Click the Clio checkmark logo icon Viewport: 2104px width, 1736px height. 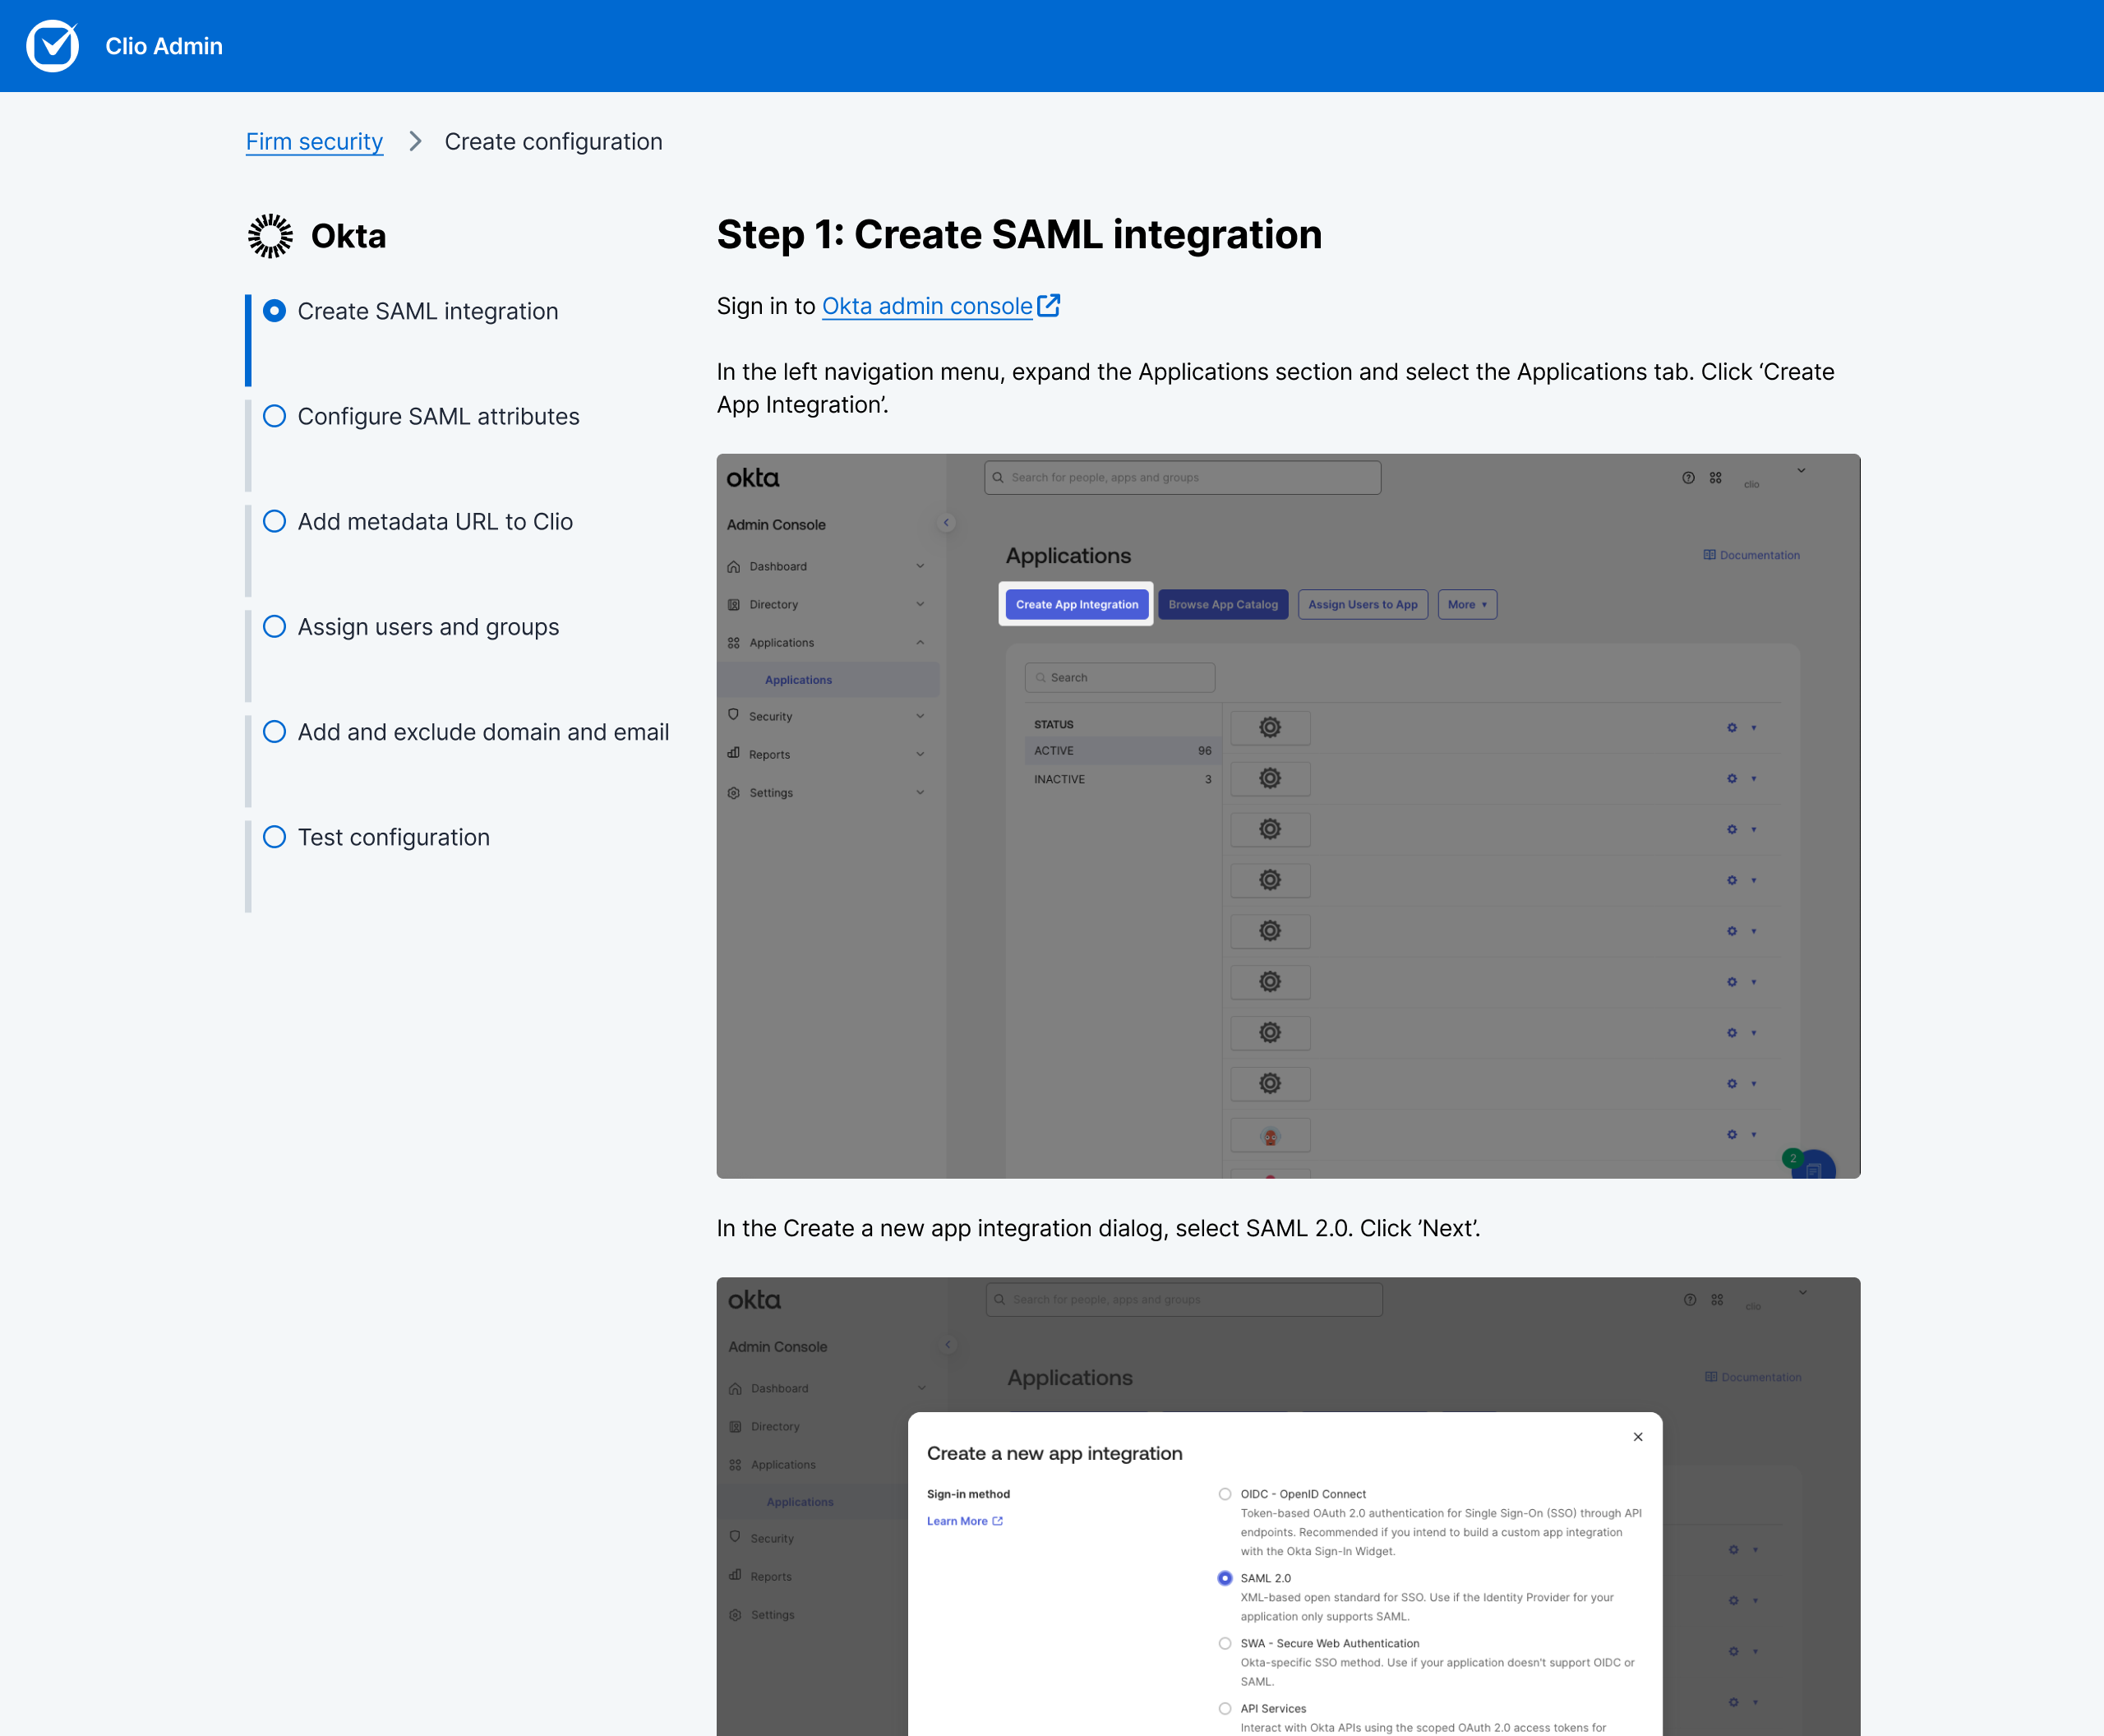(x=52, y=46)
